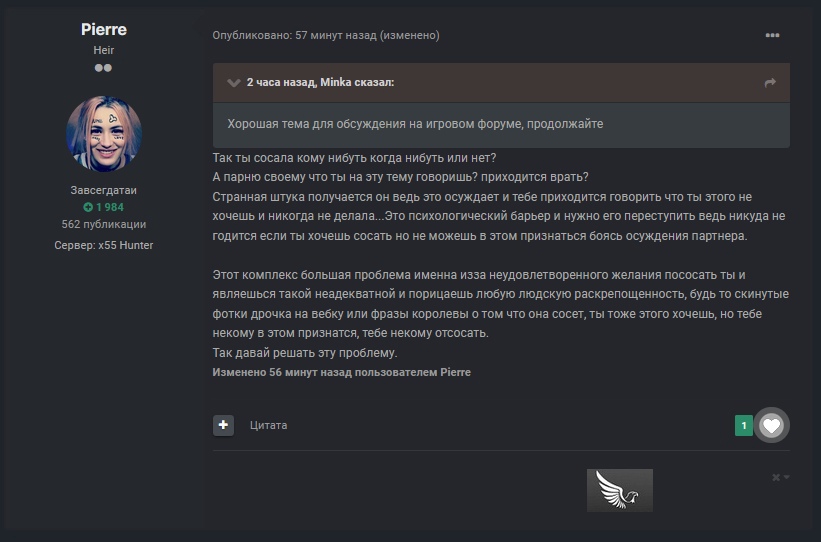Open the 562 публикации posts link
This screenshot has height=542, width=821.
tap(104, 224)
